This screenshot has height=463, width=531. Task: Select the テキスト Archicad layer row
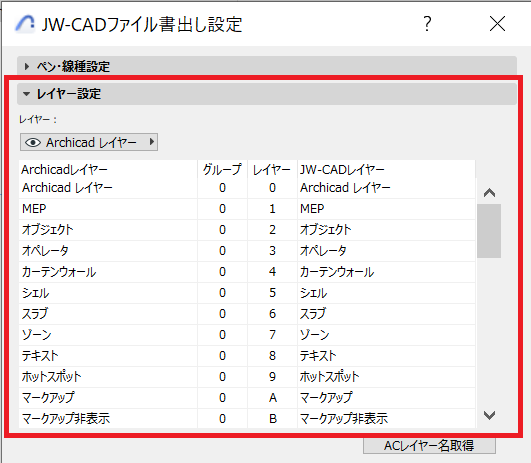click(x=108, y=356)
